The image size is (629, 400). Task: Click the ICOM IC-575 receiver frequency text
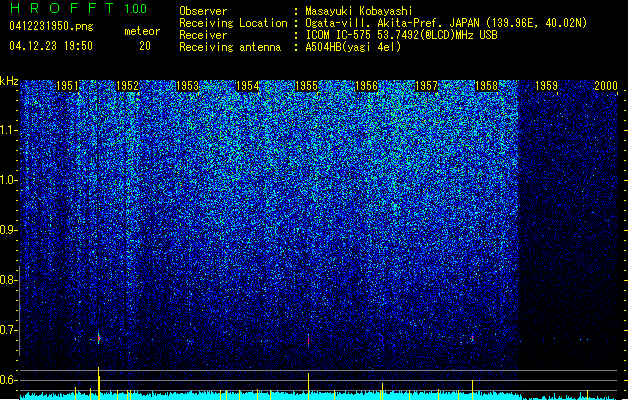point(401,35)
